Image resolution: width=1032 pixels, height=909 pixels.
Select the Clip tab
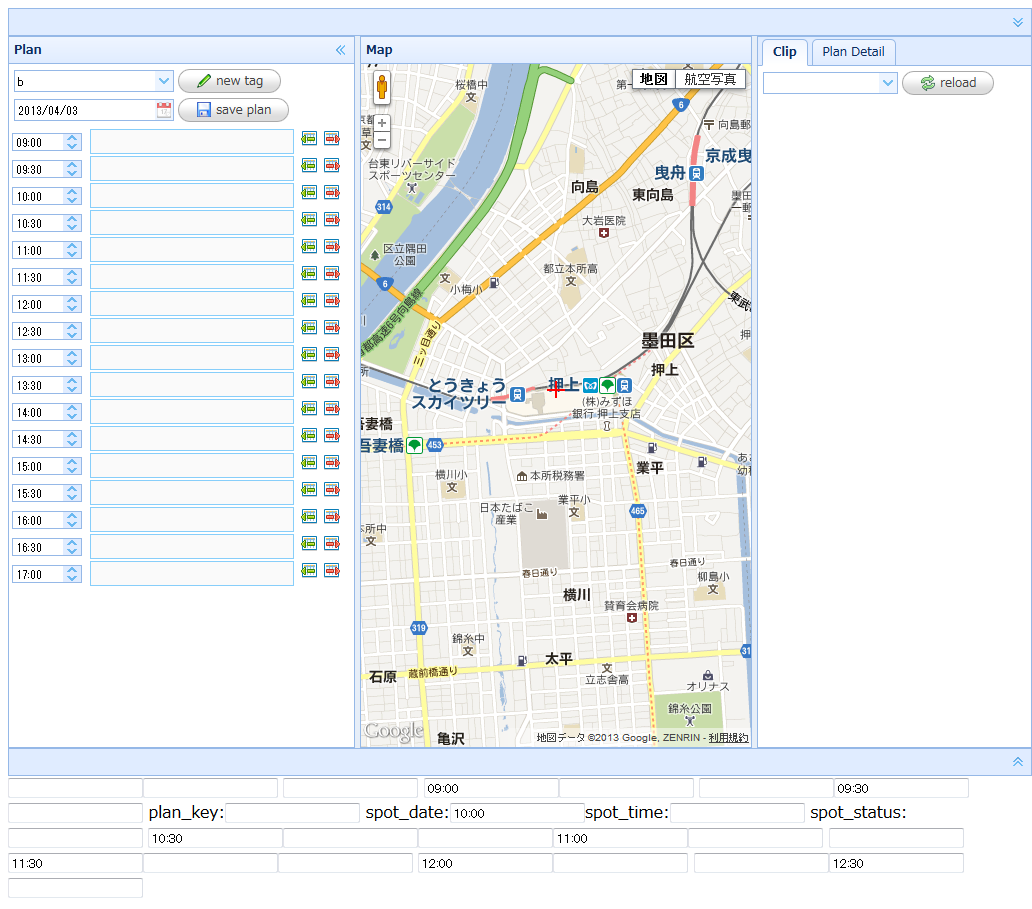click(x=785, y=52)
